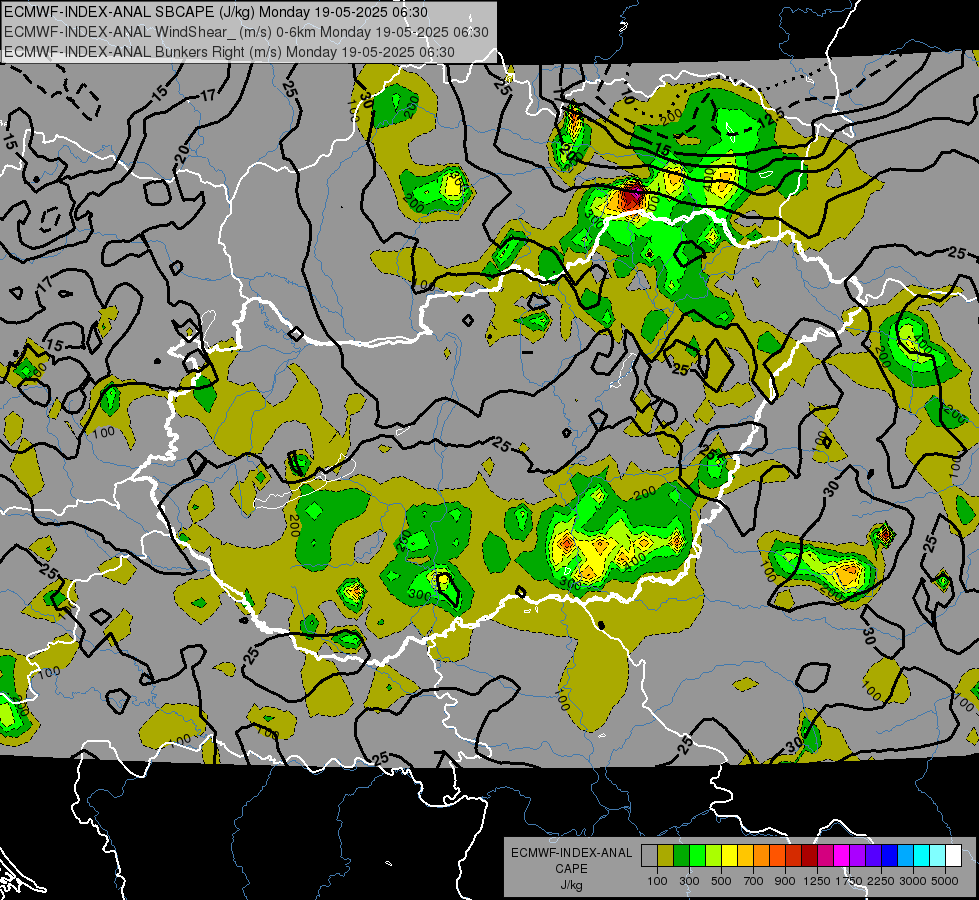Click the legend value 900

[x=785, y=881]
